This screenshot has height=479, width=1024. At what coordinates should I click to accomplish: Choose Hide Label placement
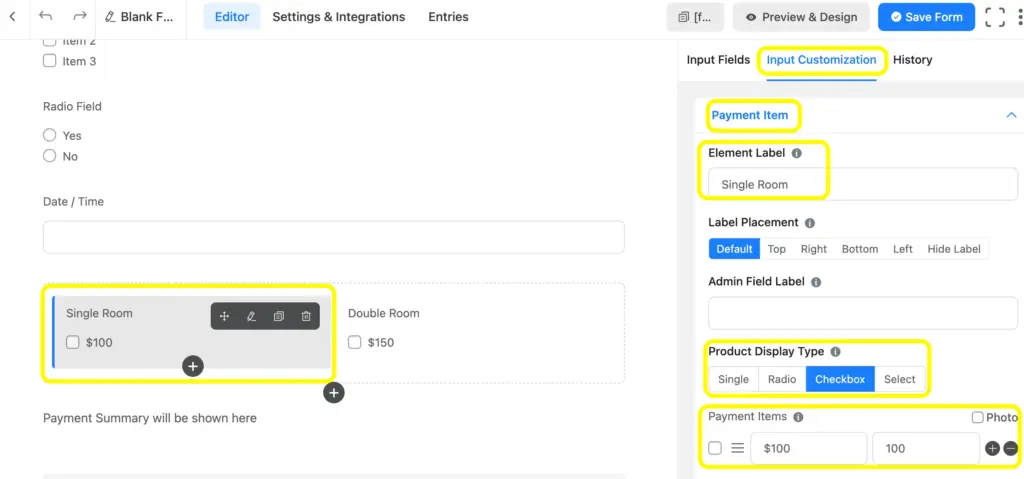(x=954, y=249)
